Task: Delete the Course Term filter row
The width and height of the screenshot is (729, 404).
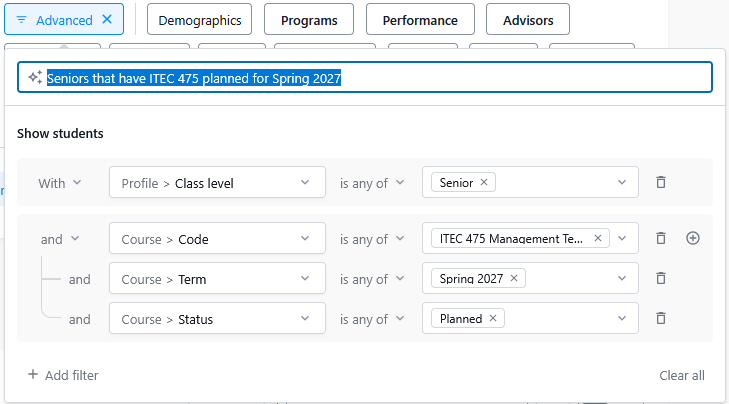Action: click(x=661, y=278)
